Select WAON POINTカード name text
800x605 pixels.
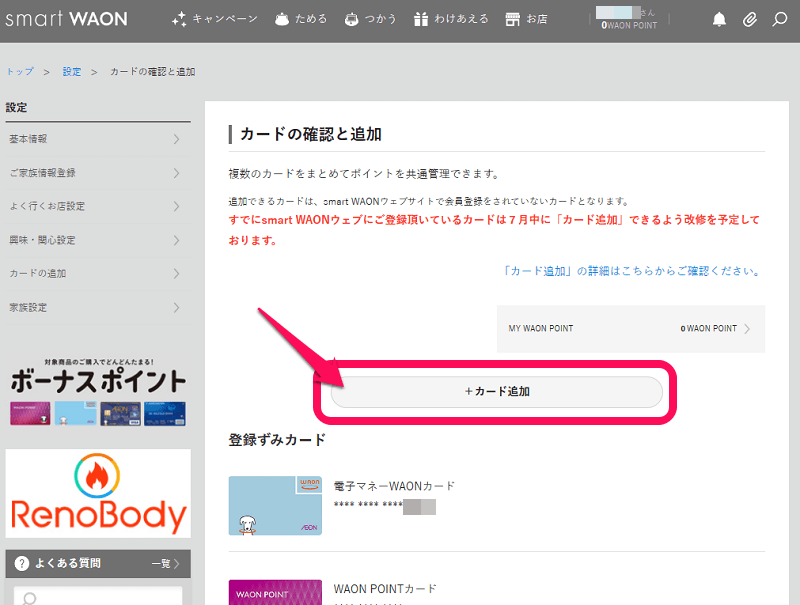[385, 589]
